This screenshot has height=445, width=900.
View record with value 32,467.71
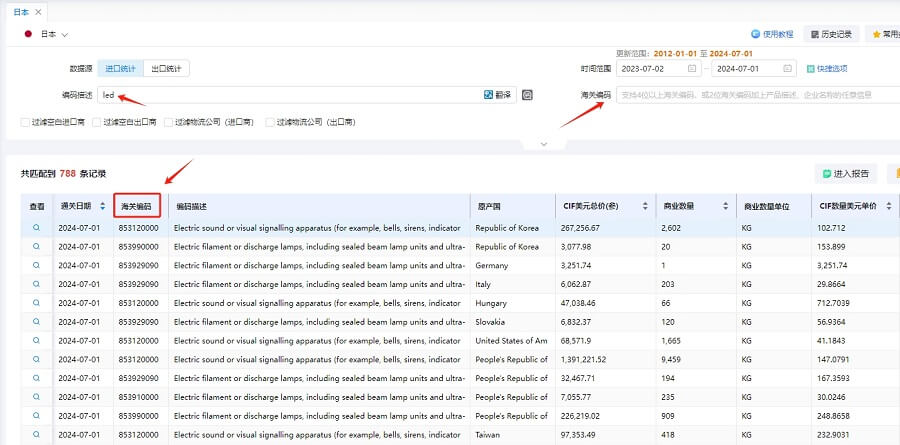click(36, 378)
